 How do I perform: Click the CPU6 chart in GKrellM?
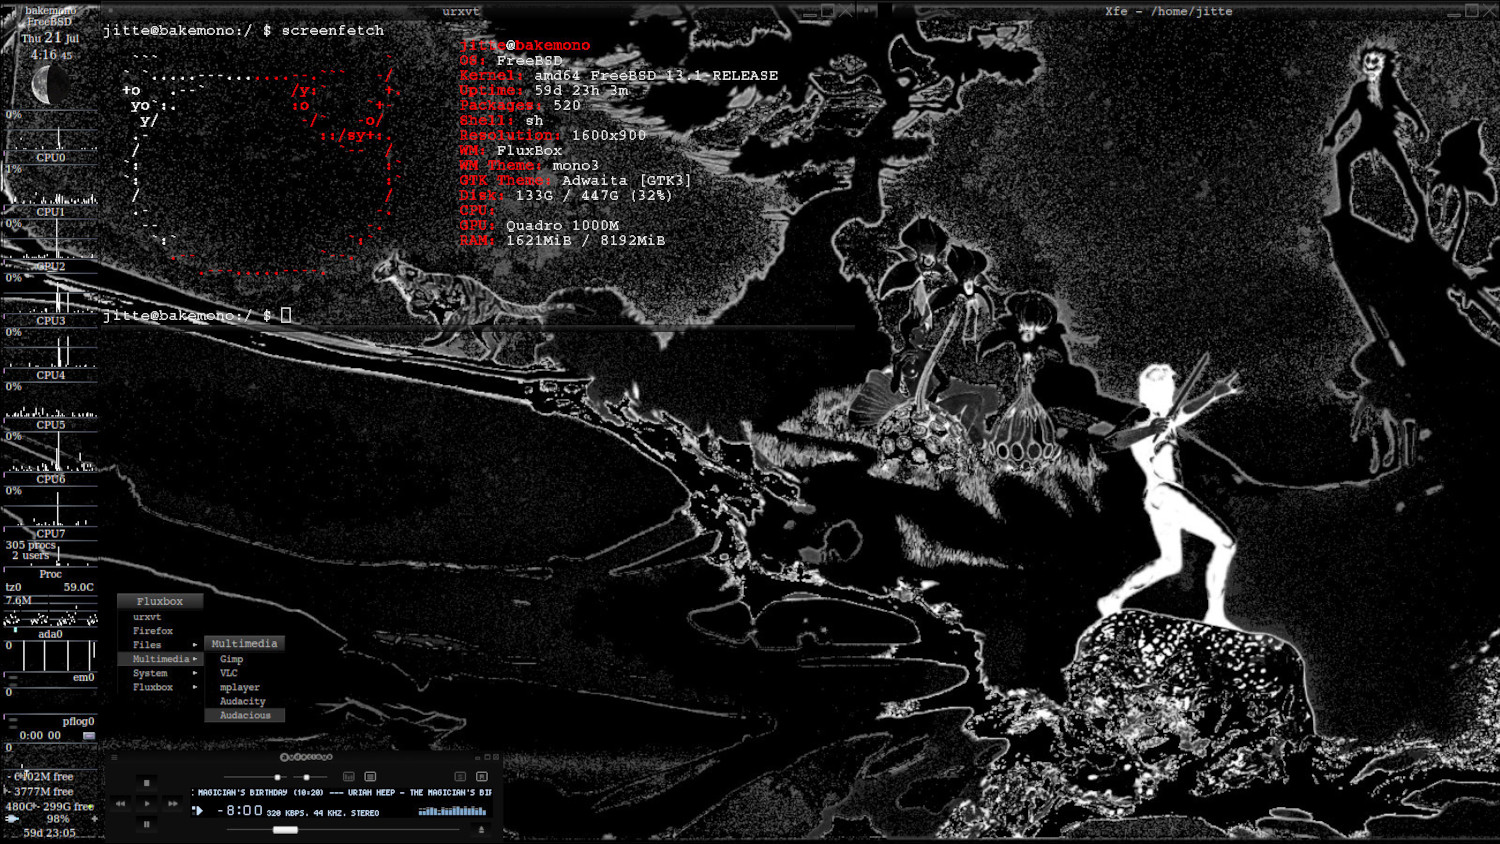click(x=50, y=452)
